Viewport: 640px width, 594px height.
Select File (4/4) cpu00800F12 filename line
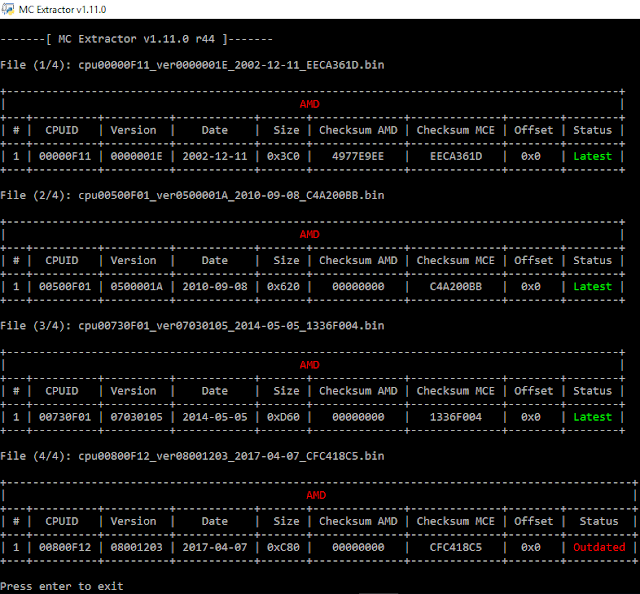192,456
